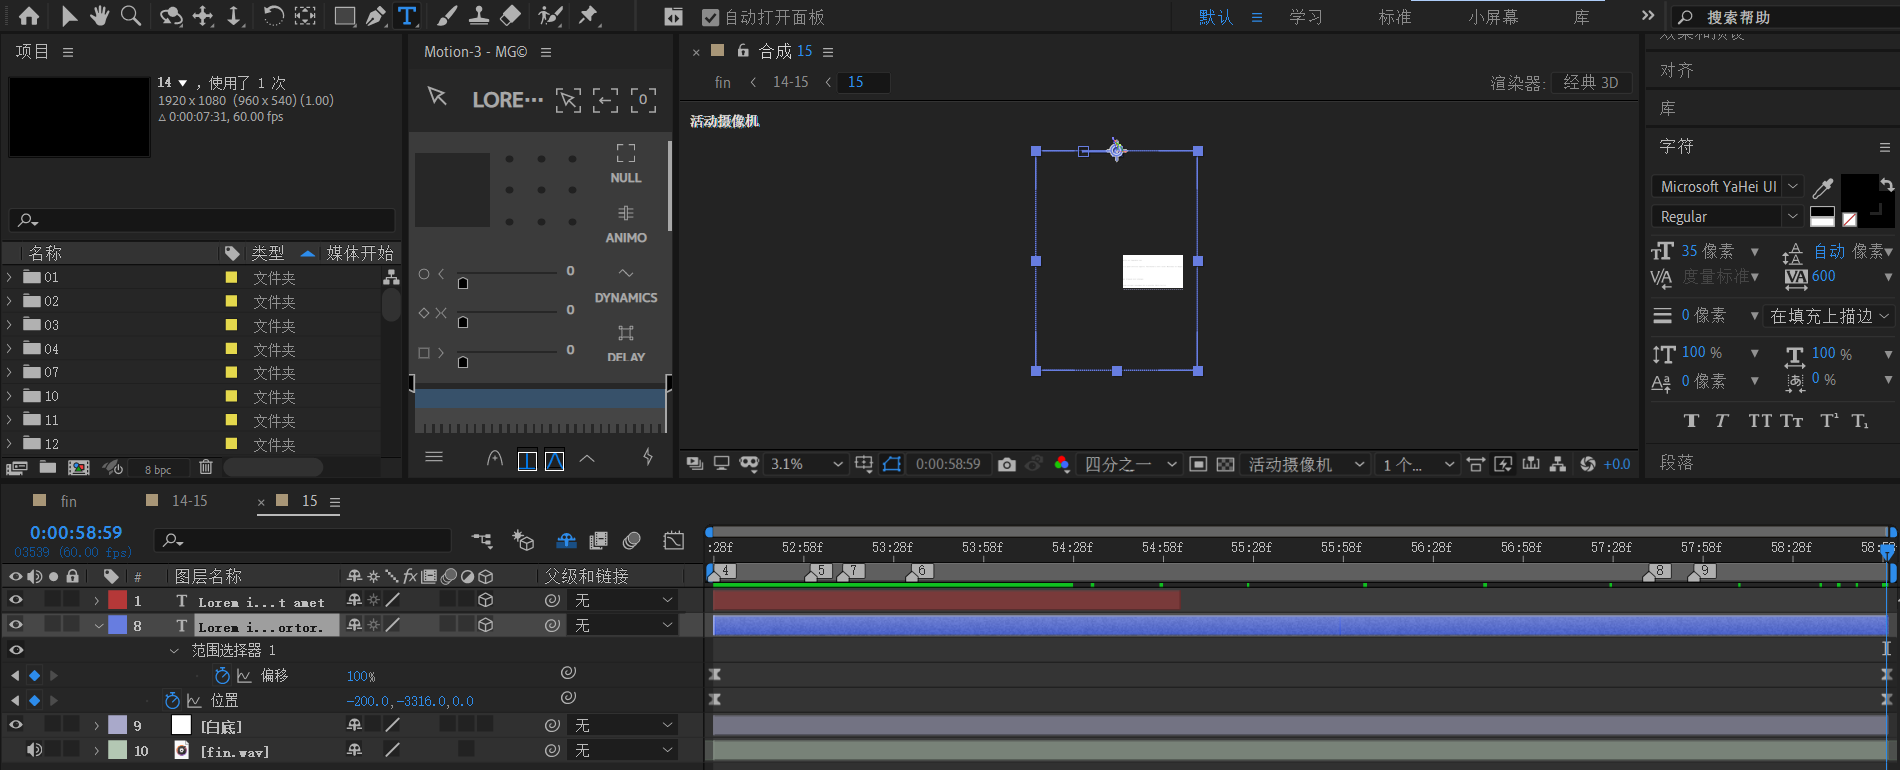Click the 经典 3D renderer button
1900x770 pixels.
pyautogui.click(x=1591, y=83)
